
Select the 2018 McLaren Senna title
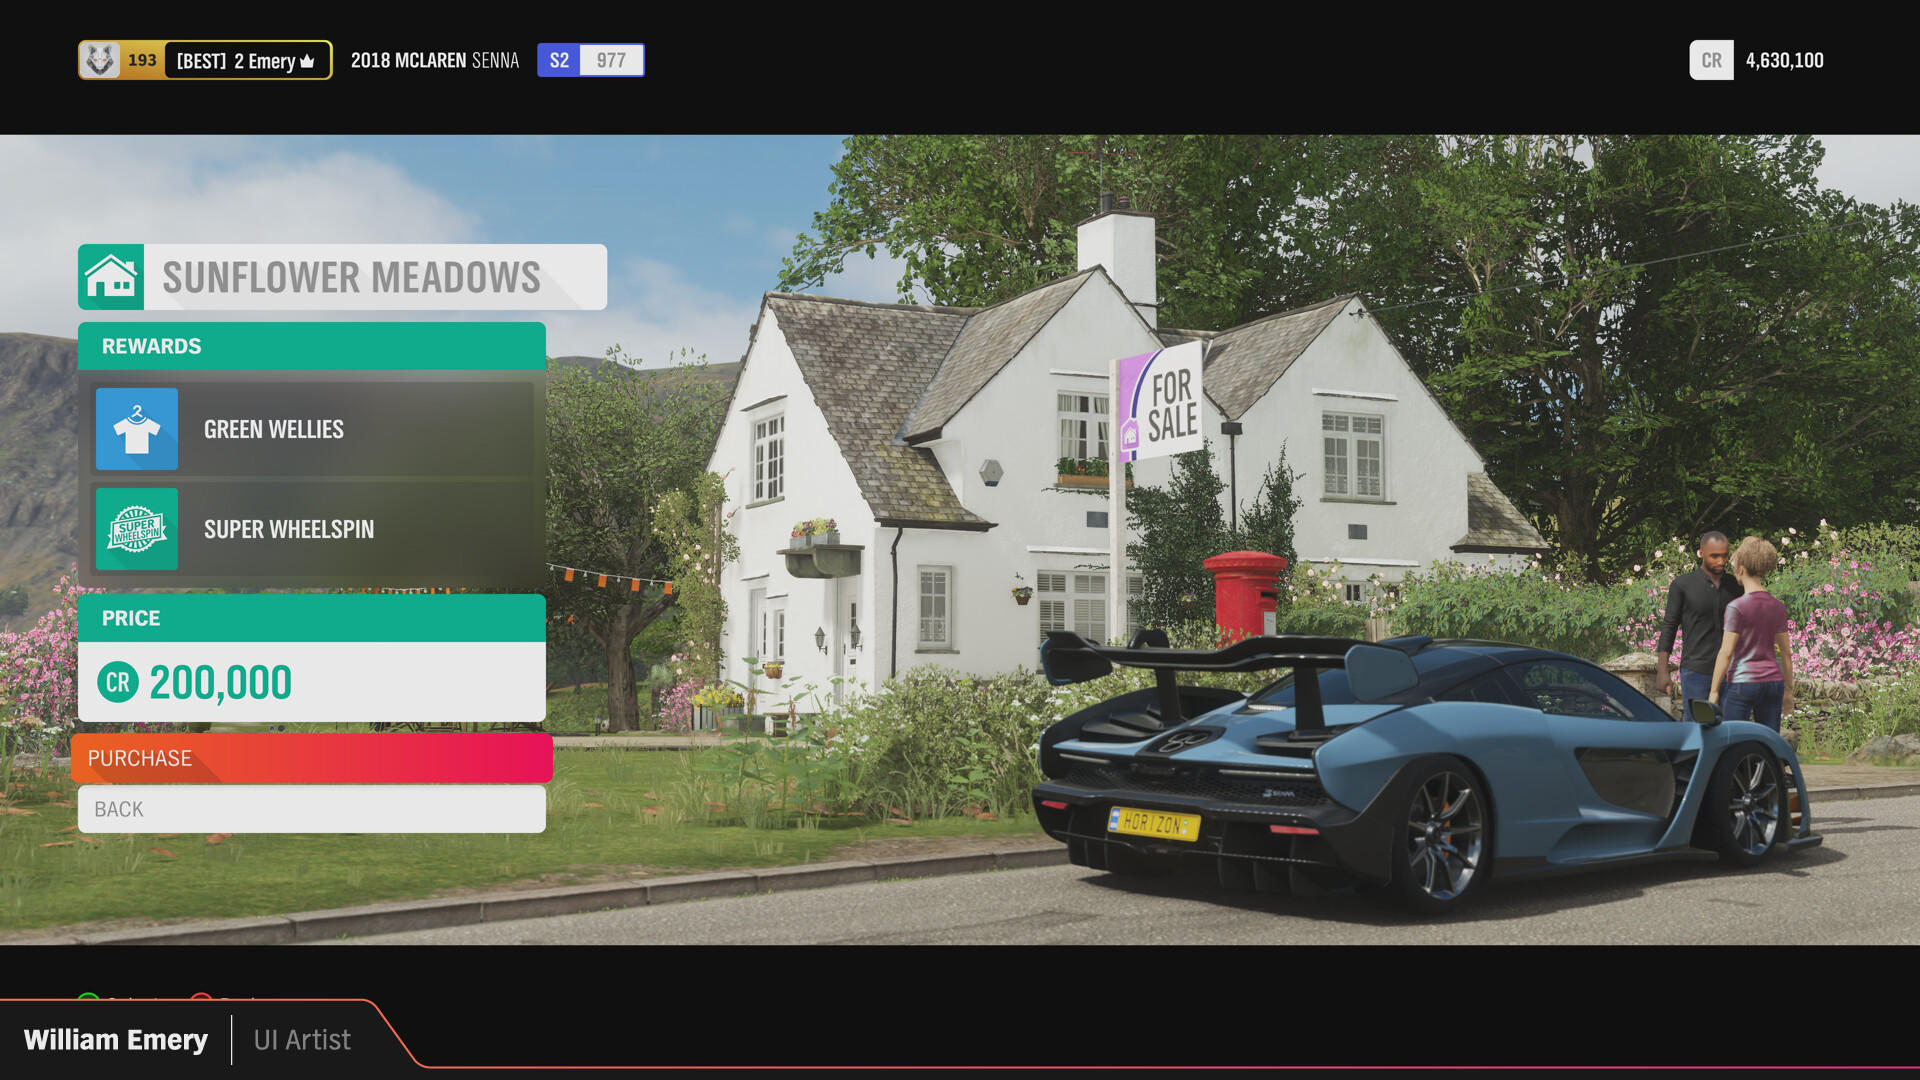(435, 60)
